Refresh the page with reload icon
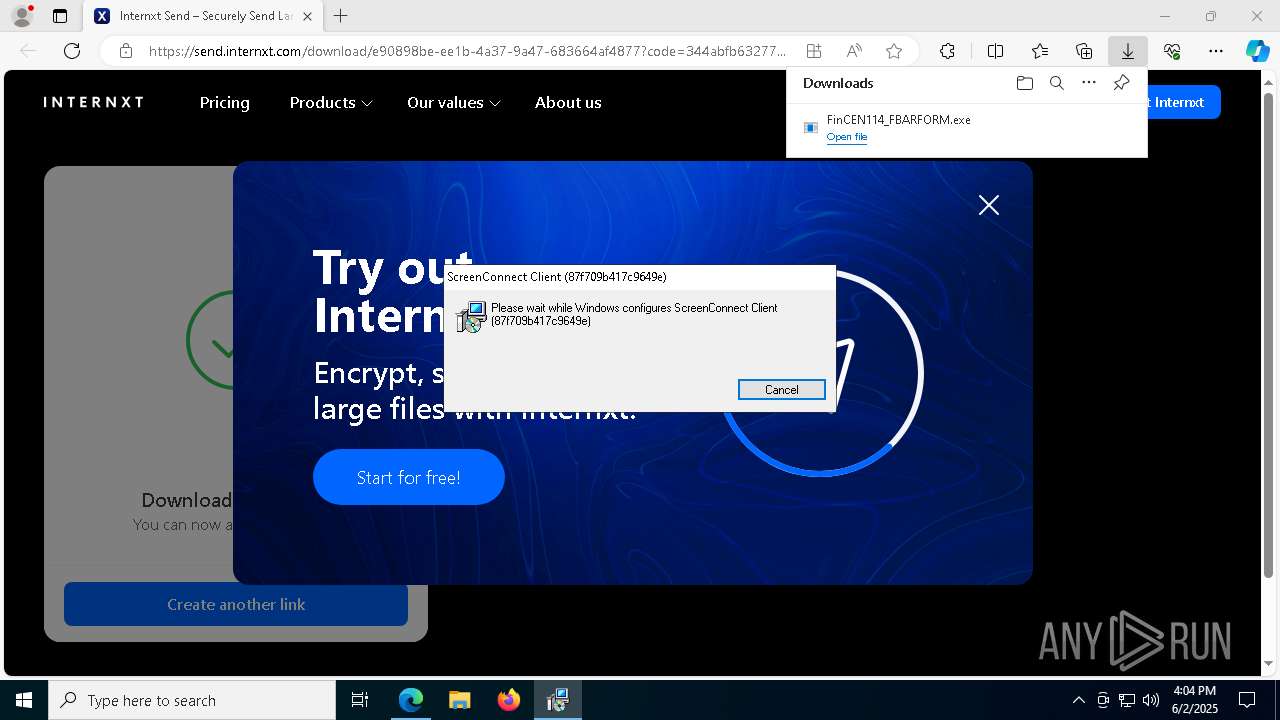 click(x=72, y=51)
